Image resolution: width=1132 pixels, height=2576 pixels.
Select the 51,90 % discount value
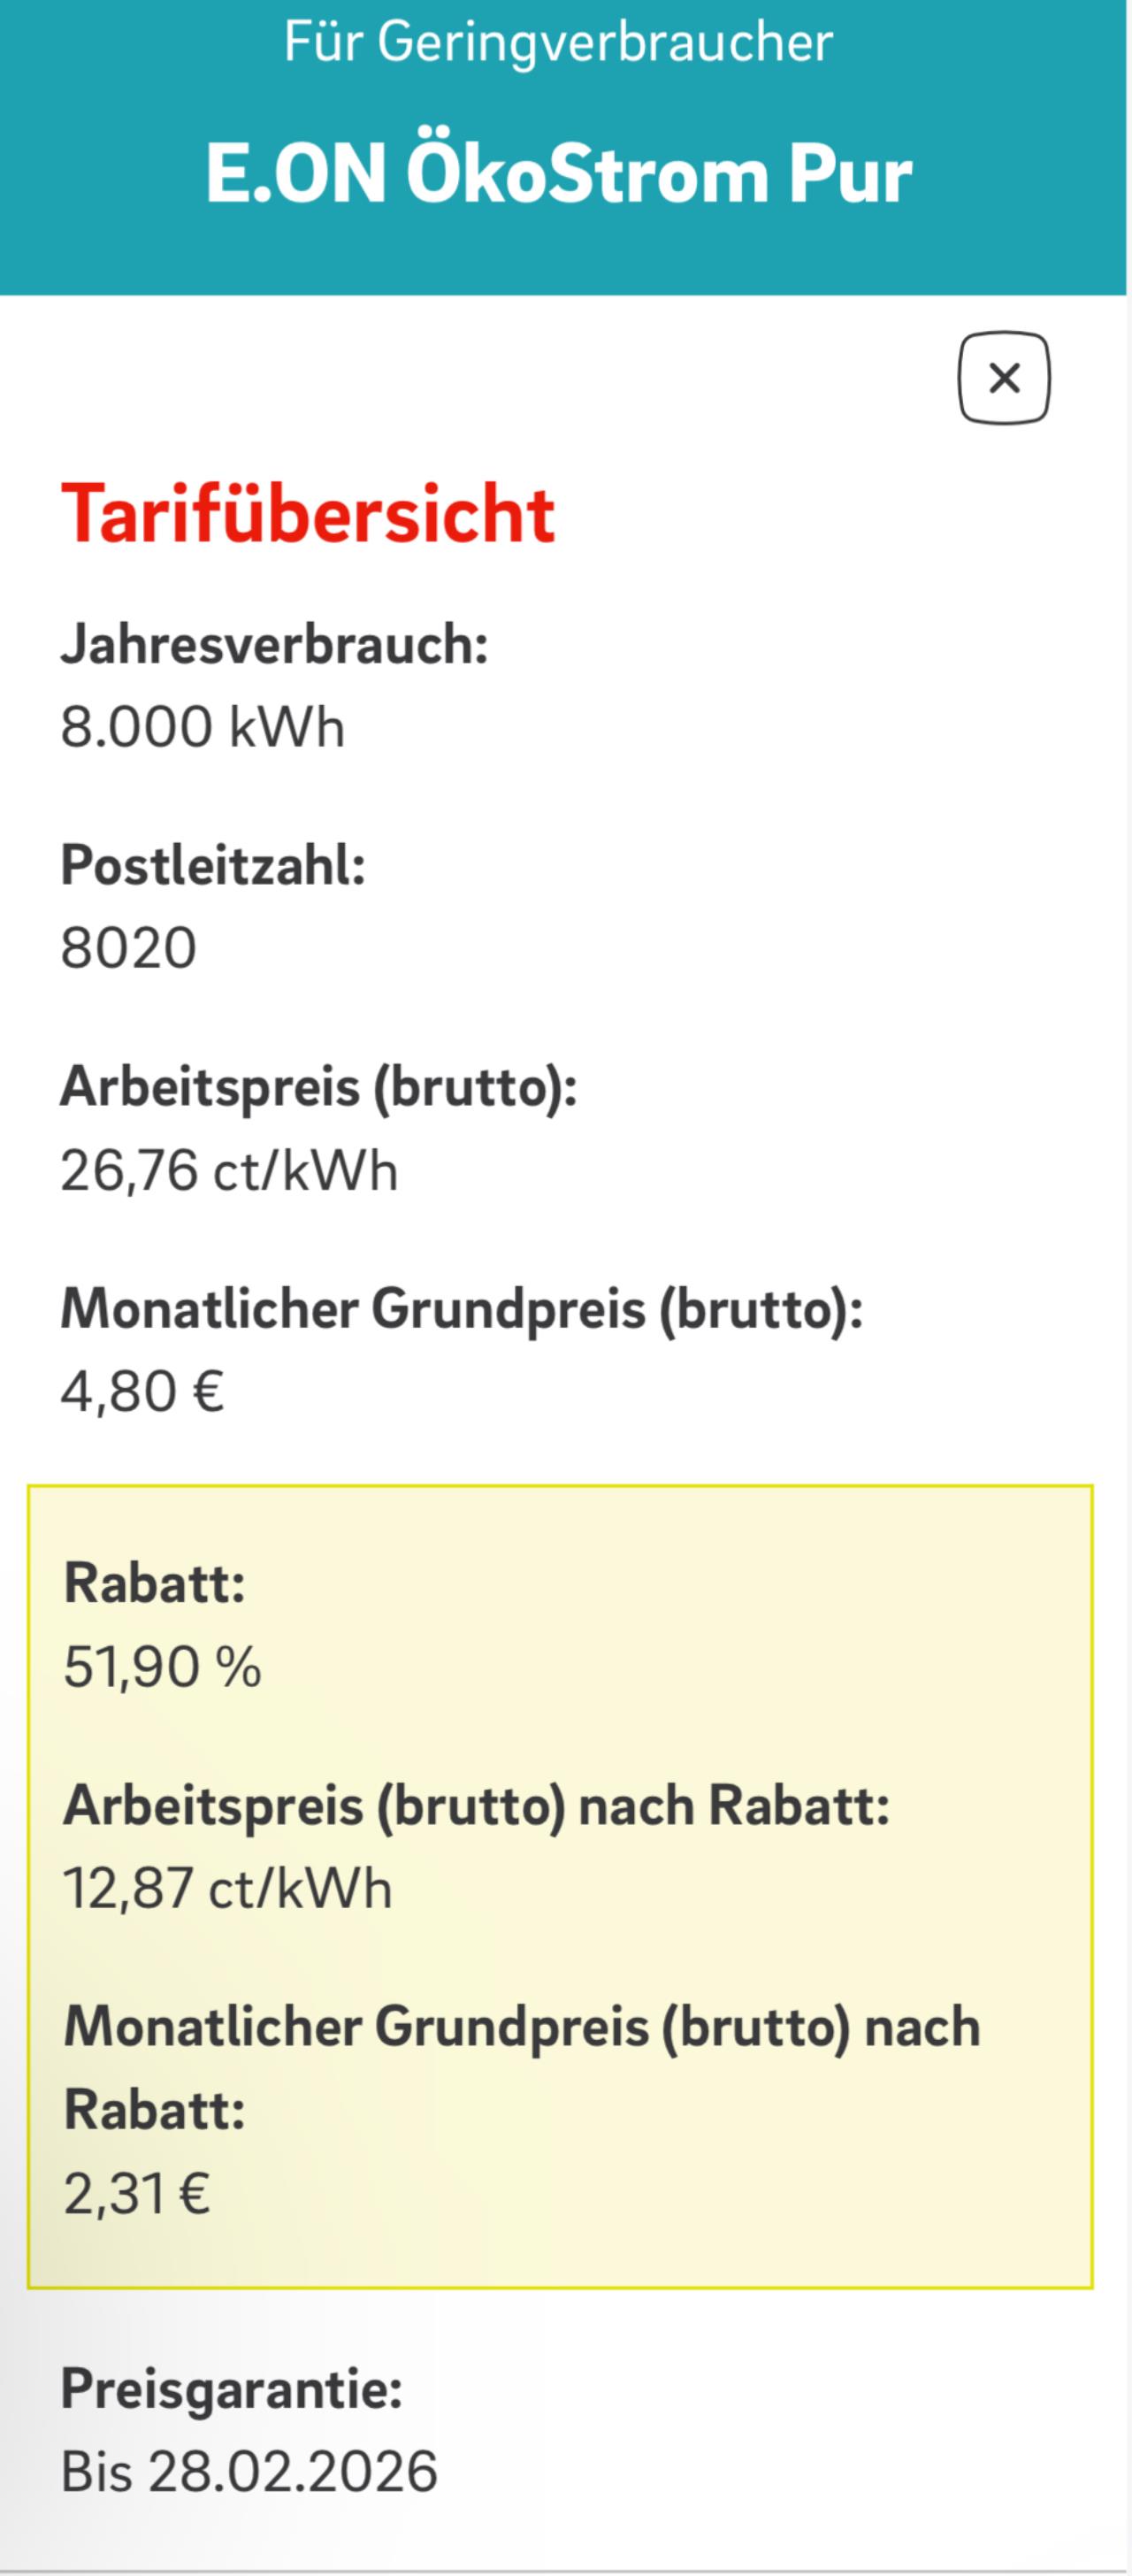pyautogui.click(x=163, y=1667)
